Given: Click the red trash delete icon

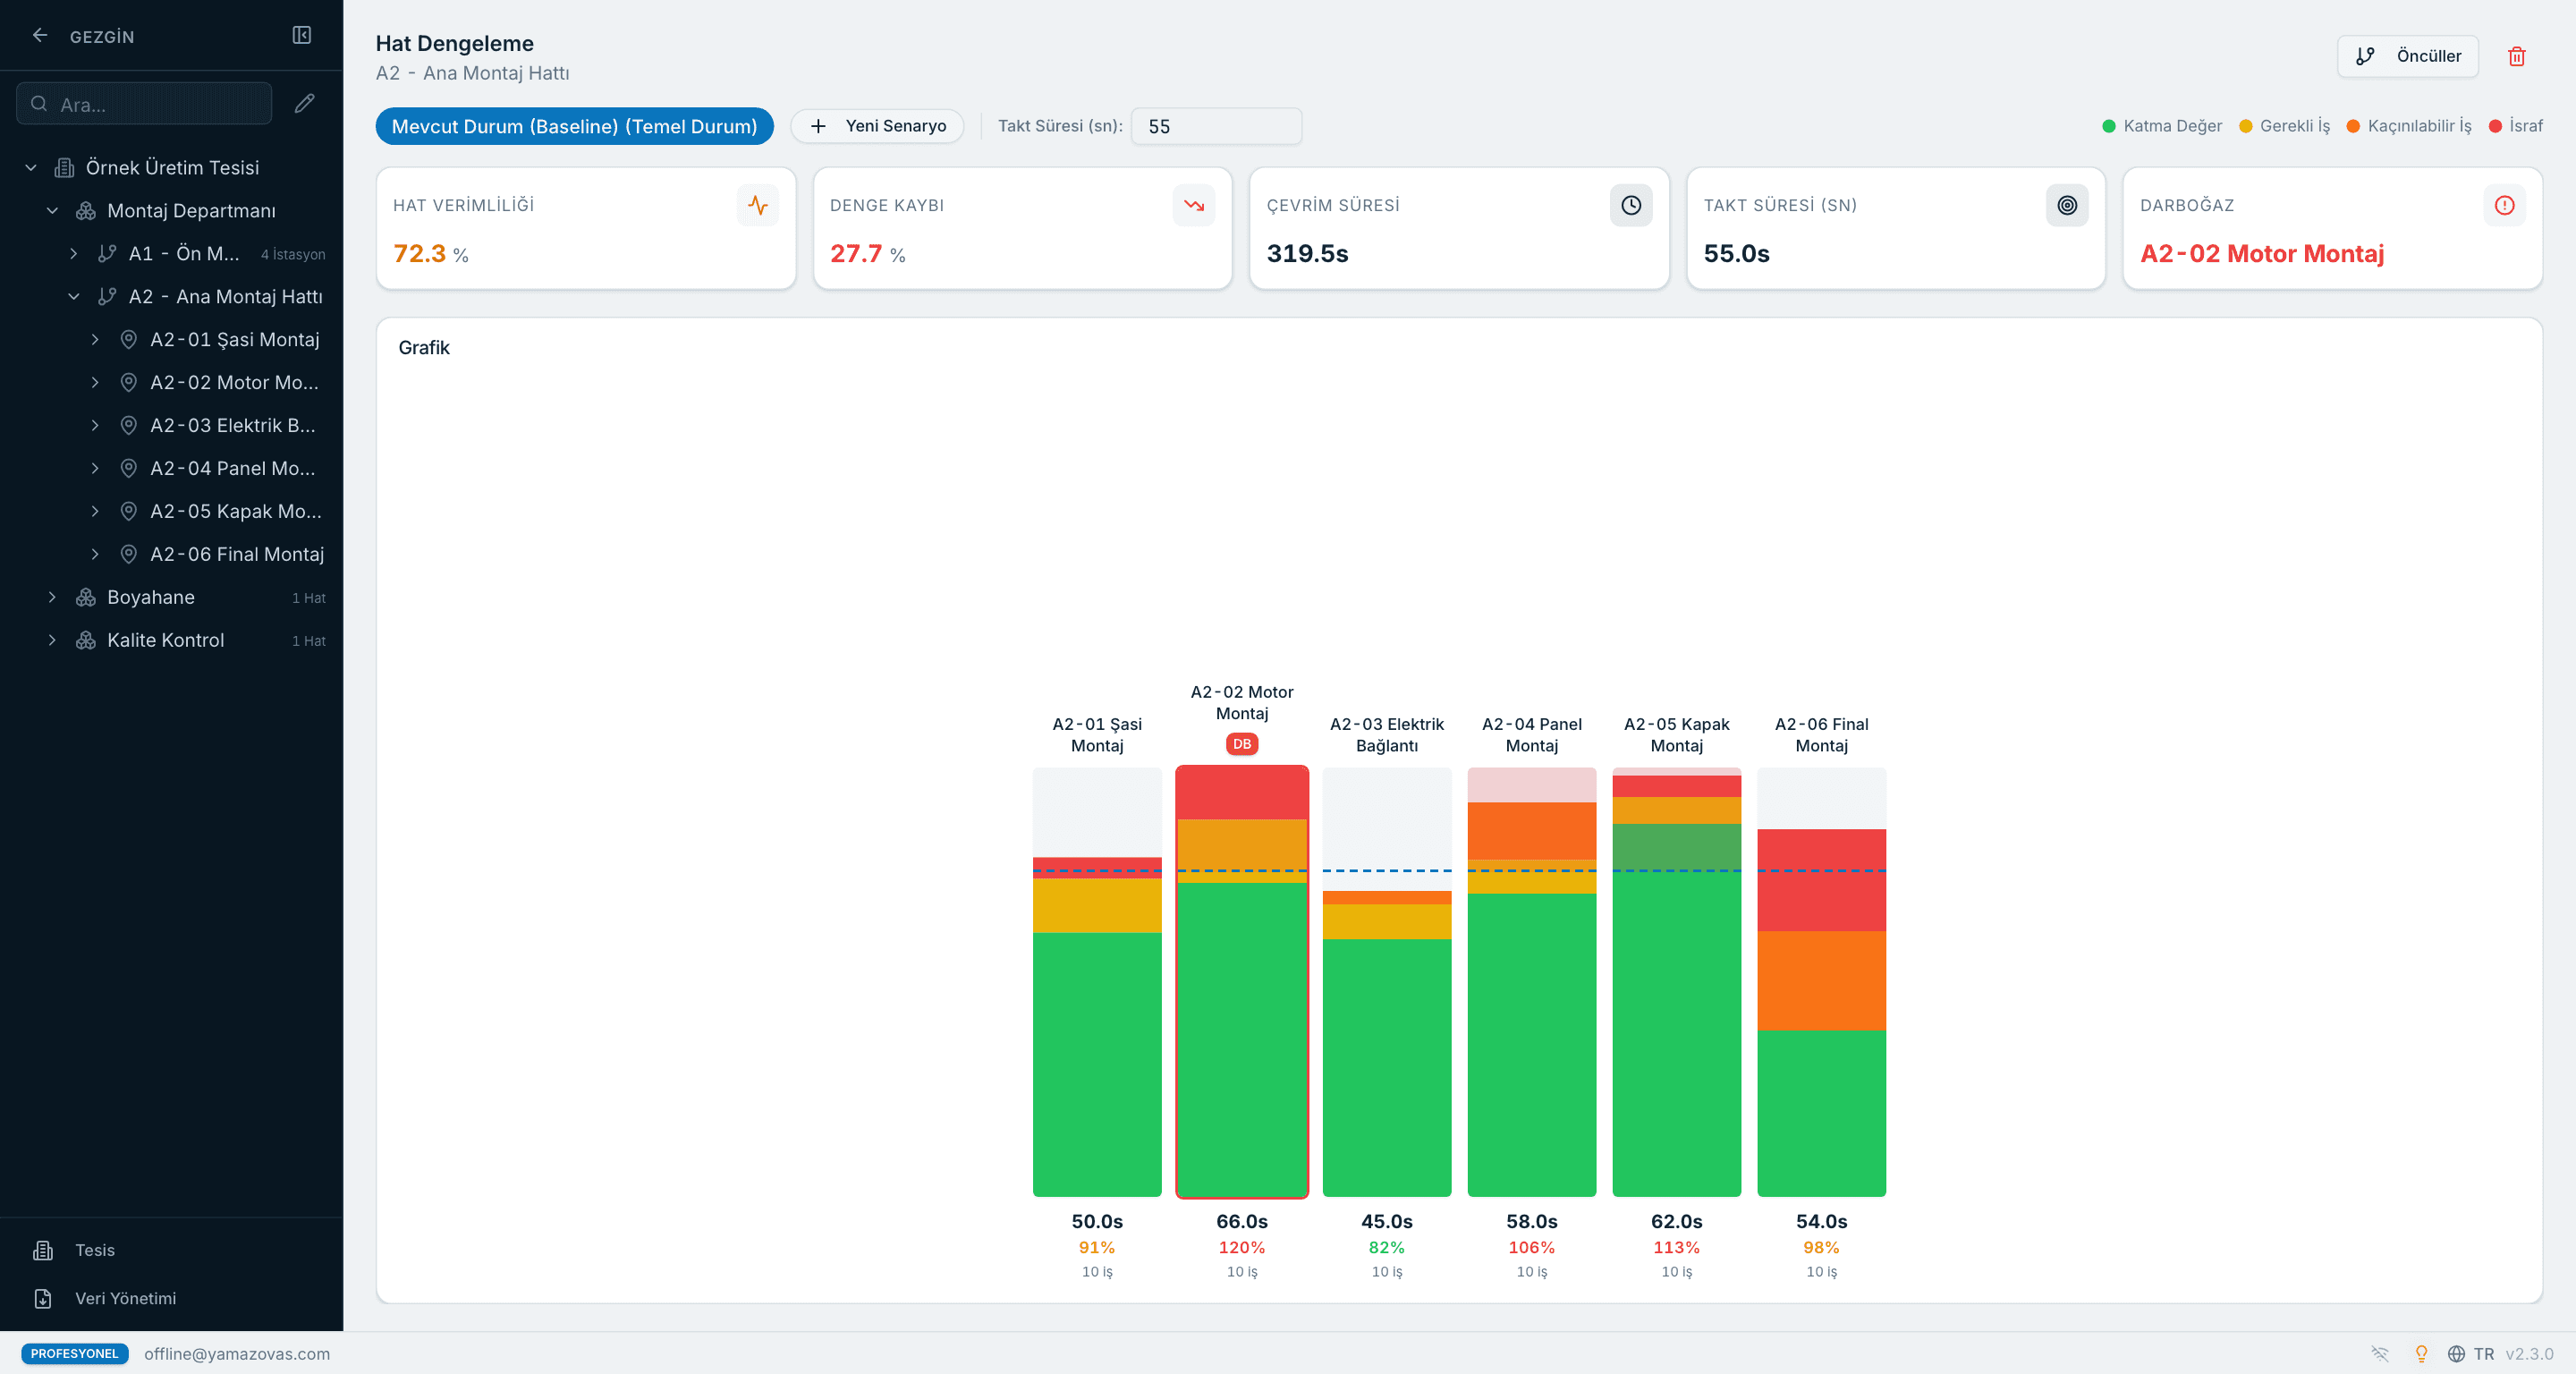Looking at the screenshot, I should (2516, 56).
